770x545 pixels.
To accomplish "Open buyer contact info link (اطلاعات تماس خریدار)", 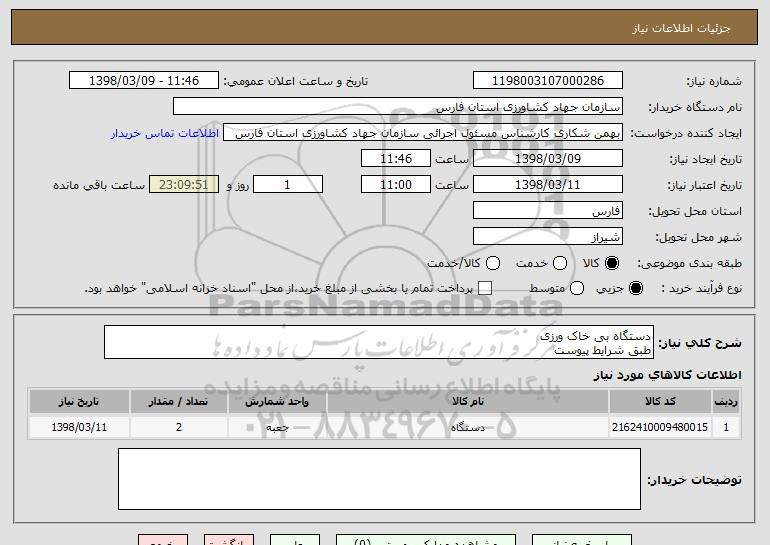I will coord(165,134).
